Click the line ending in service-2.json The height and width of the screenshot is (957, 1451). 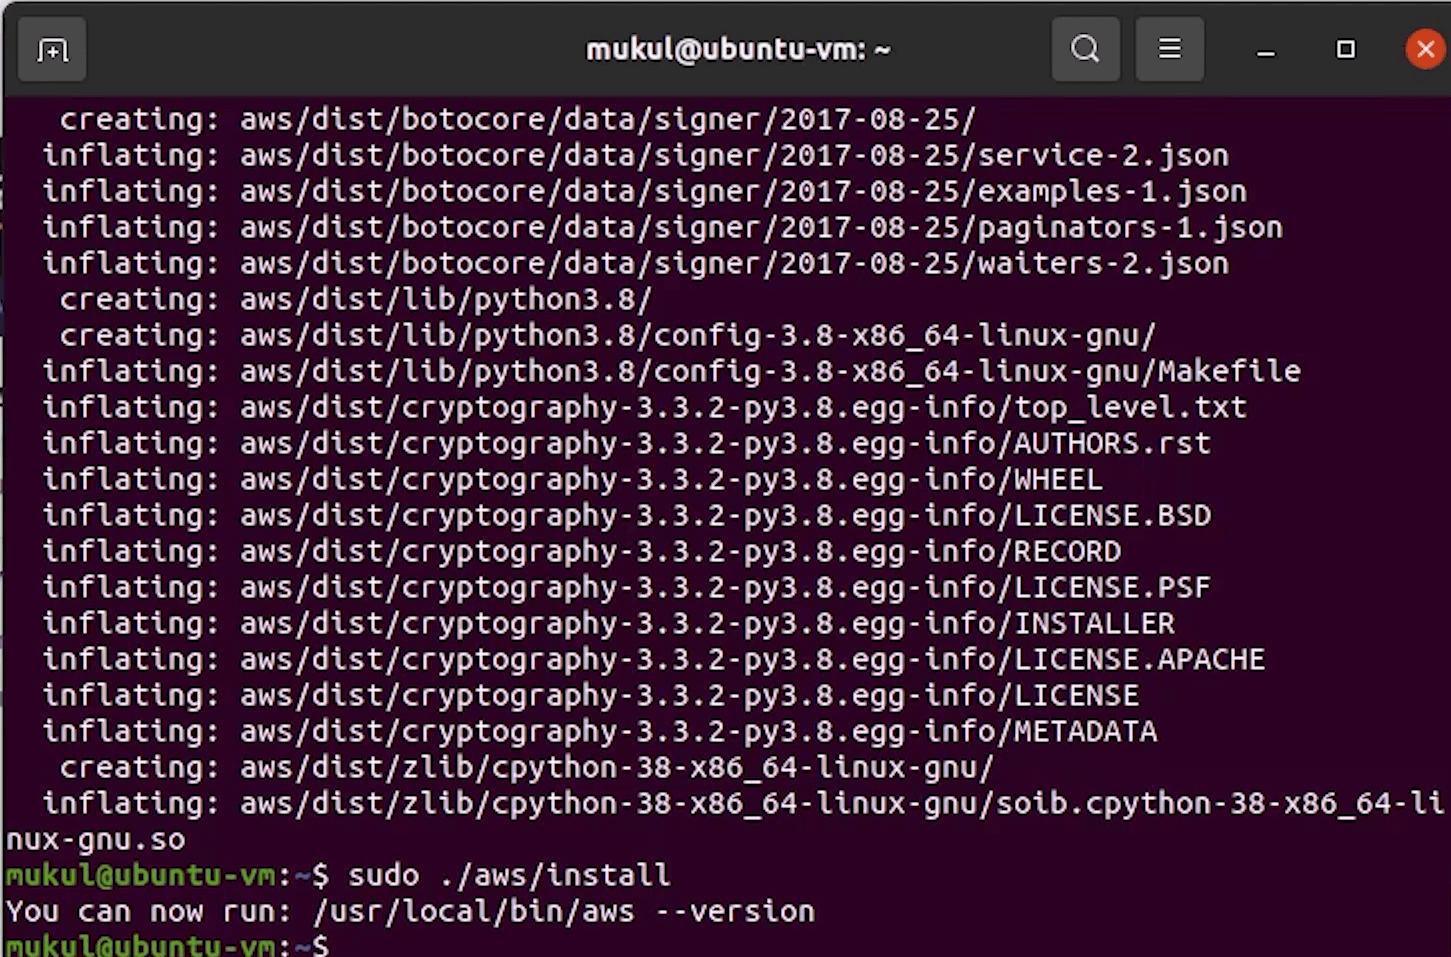click(x=734, y=155)
